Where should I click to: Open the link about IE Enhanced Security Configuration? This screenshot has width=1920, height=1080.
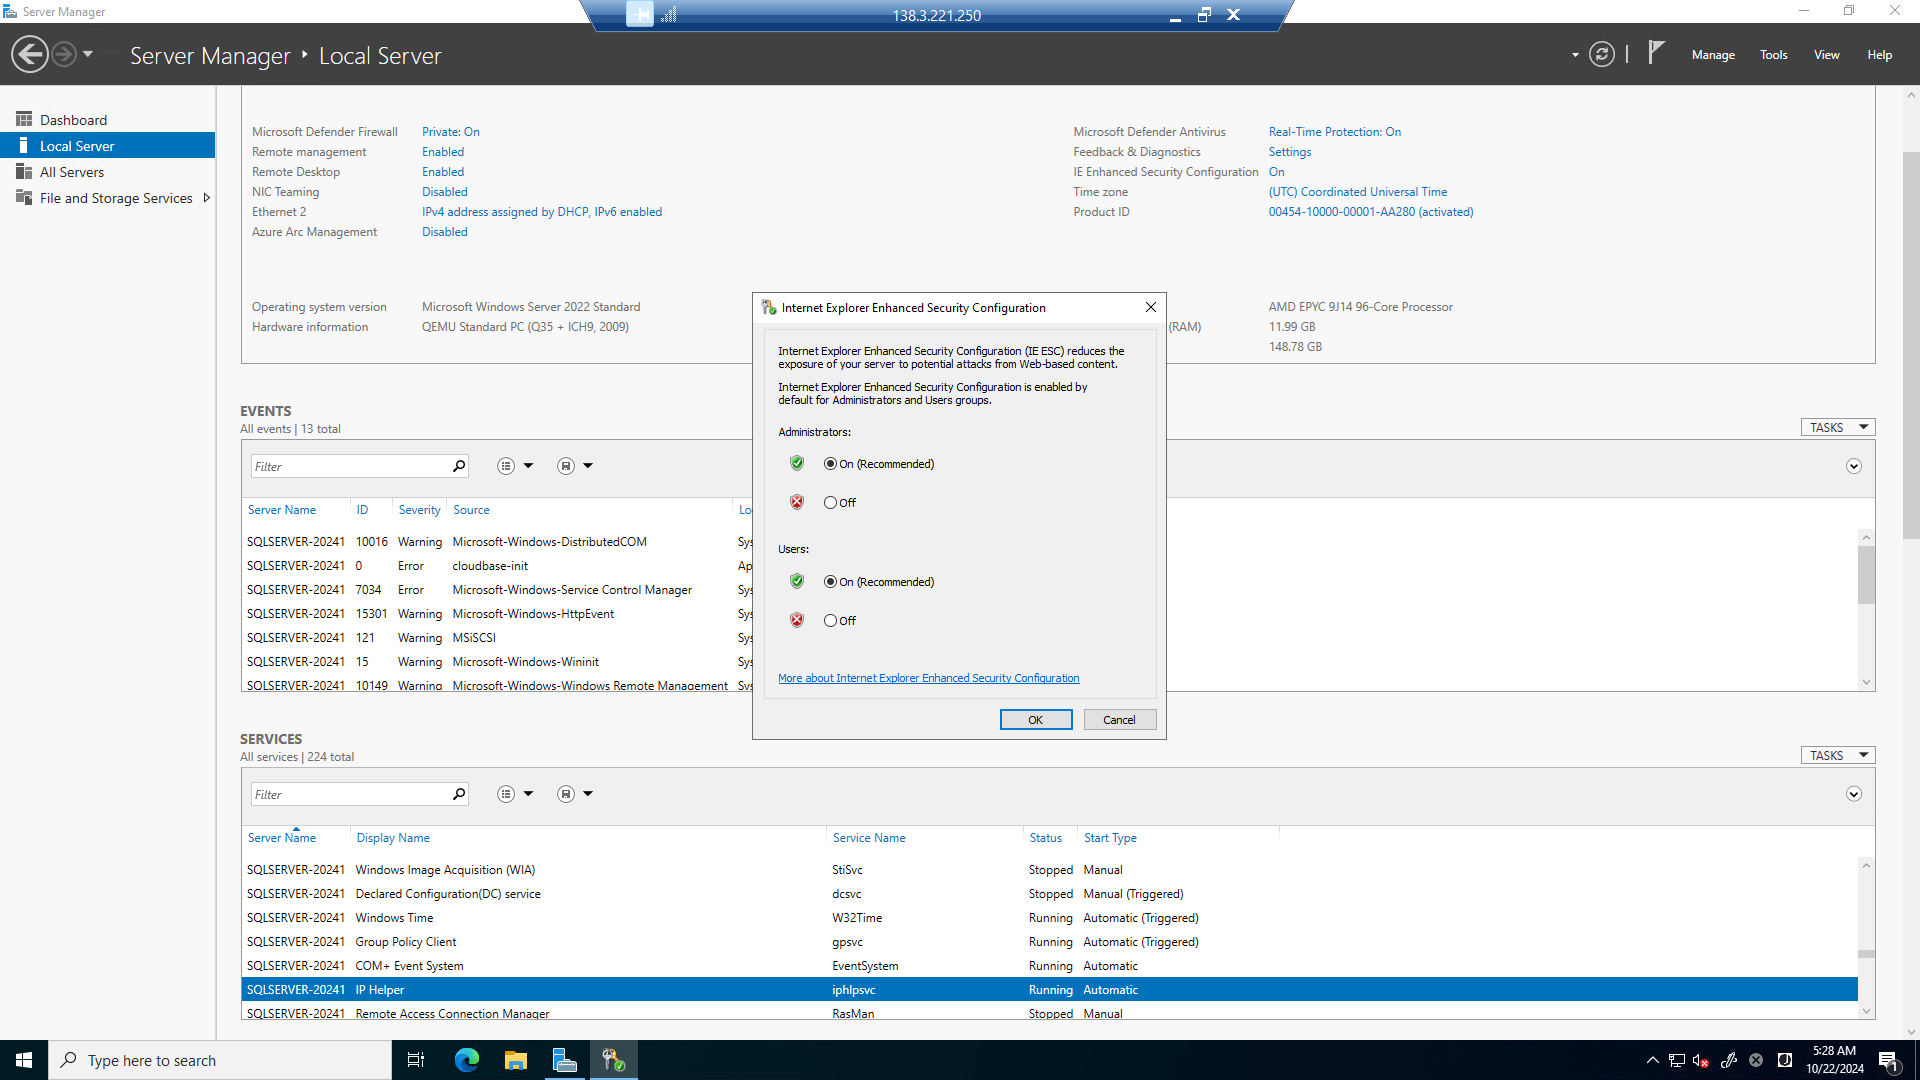(928, 678)
